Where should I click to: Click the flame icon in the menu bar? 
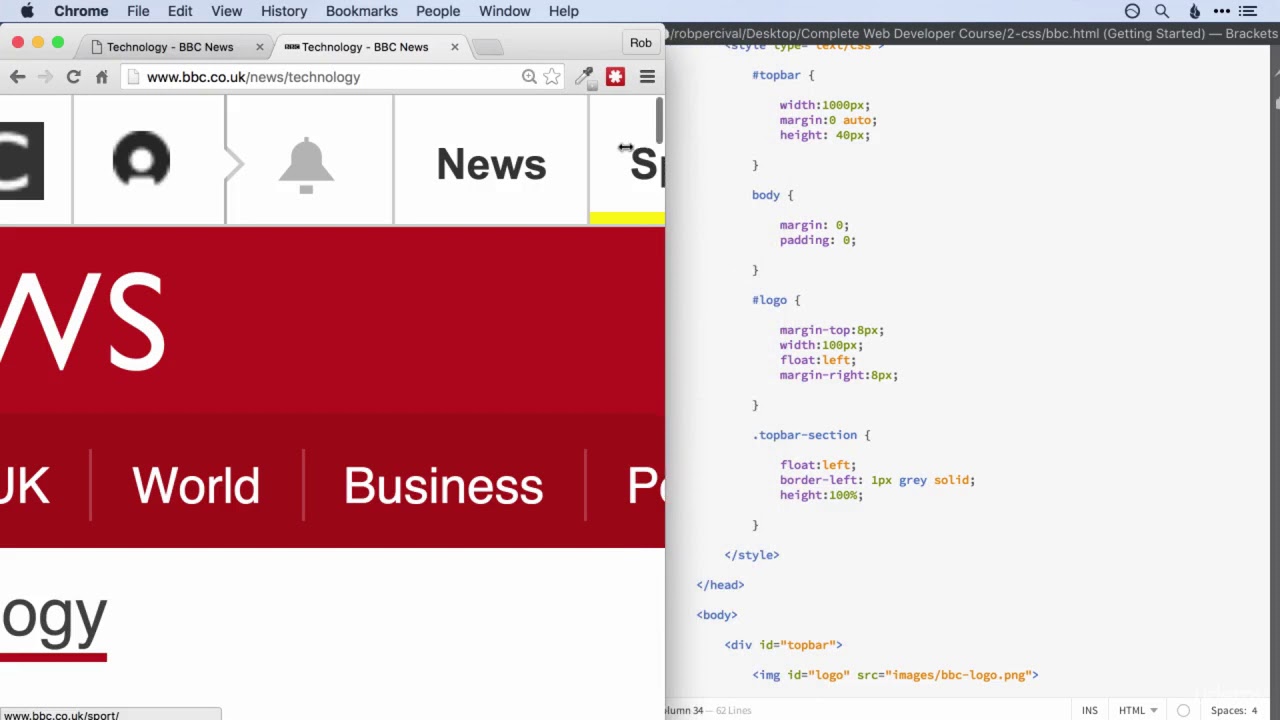click(x=1194, y=11)
